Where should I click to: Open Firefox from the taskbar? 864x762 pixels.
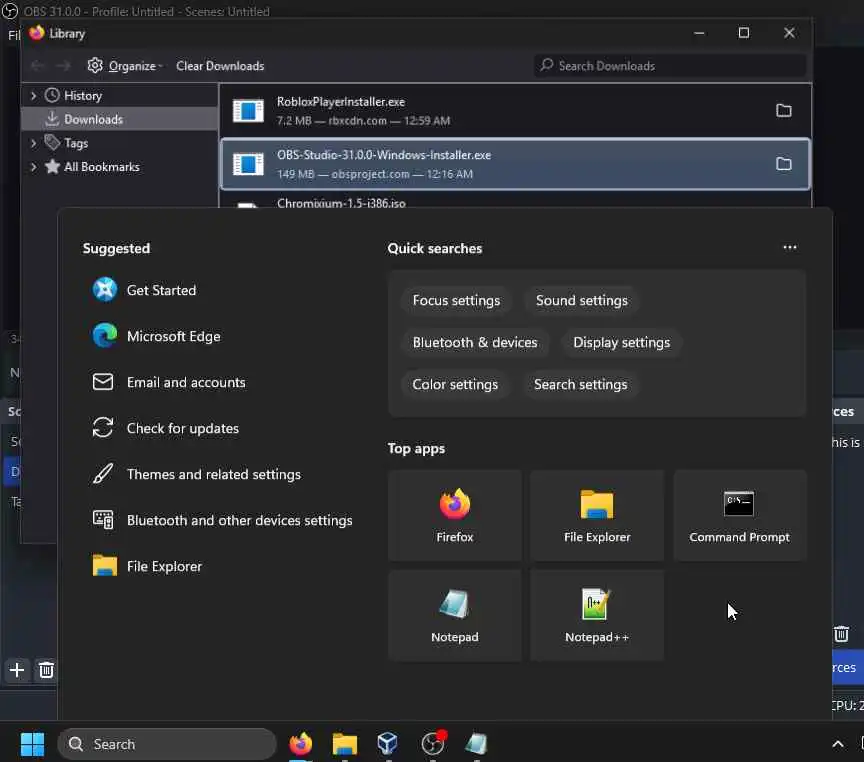[301, 744]
